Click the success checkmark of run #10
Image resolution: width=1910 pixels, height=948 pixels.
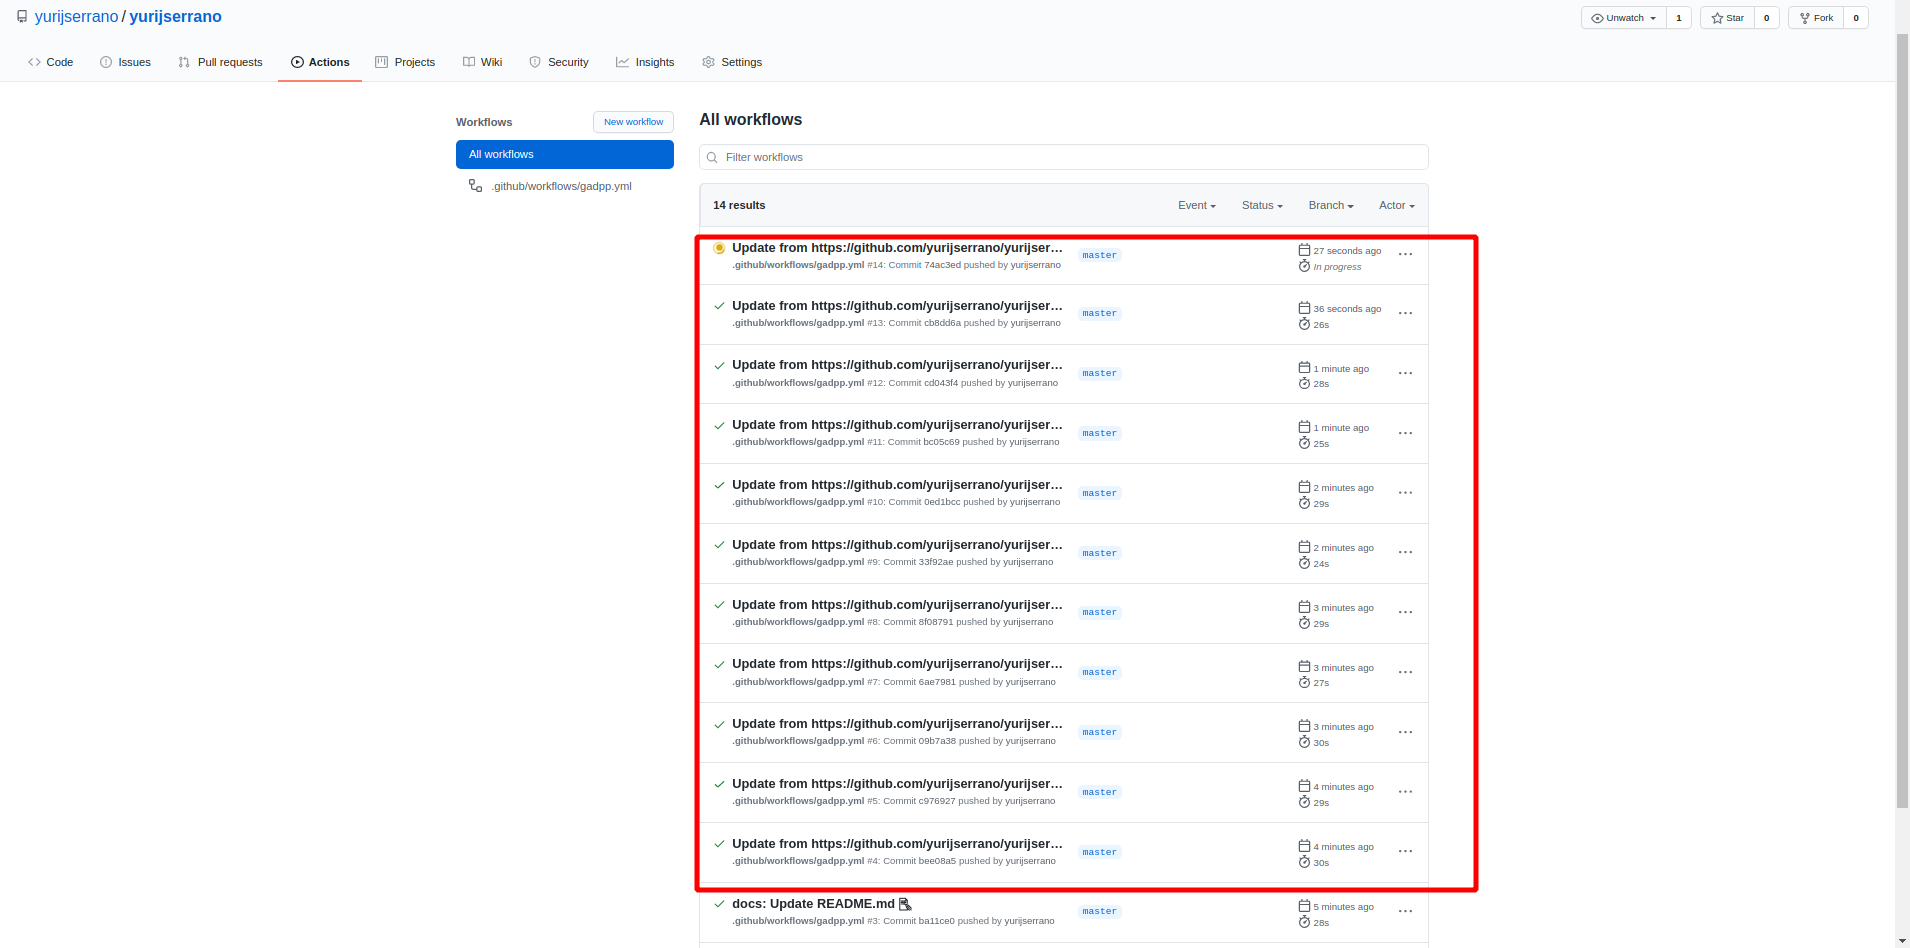point(719,485)
